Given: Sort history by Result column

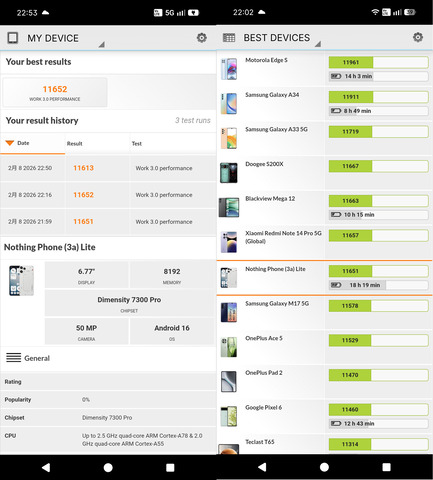Looking at the screenshot, I should coord(74,144).
